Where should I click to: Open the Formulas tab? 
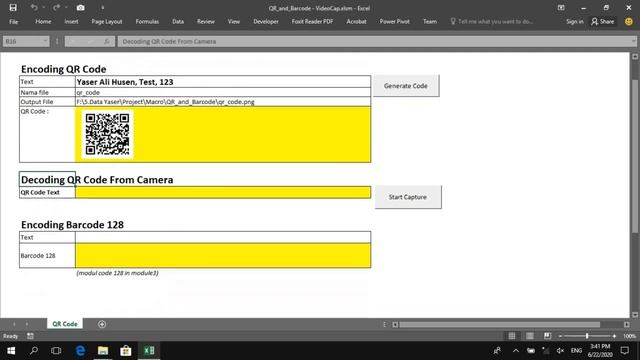coord(147,22)
